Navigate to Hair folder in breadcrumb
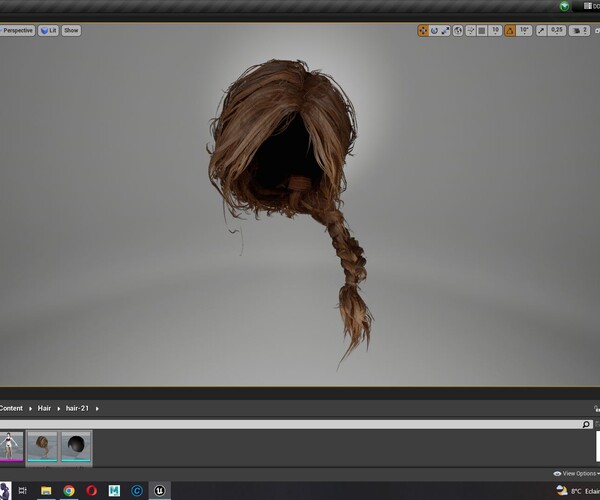 pyautogui.click(x=44, y=408)
